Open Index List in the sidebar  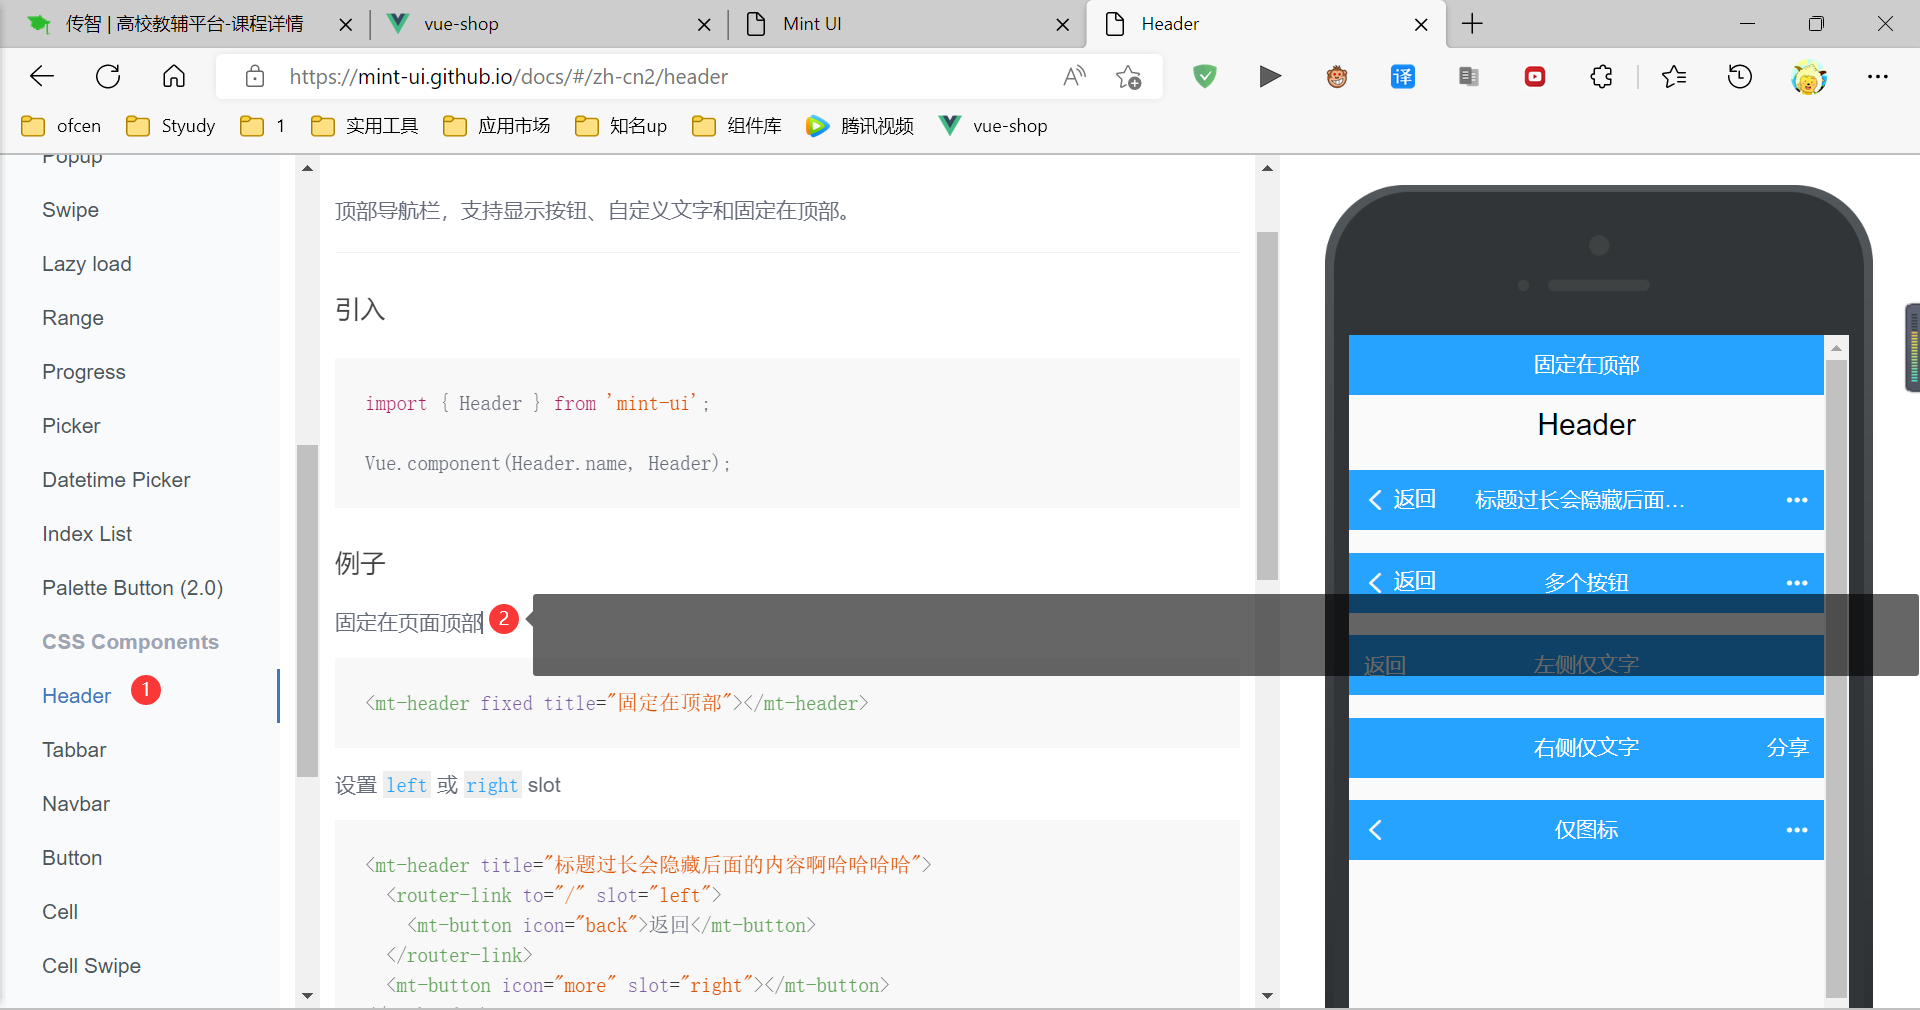click(87, 534)
